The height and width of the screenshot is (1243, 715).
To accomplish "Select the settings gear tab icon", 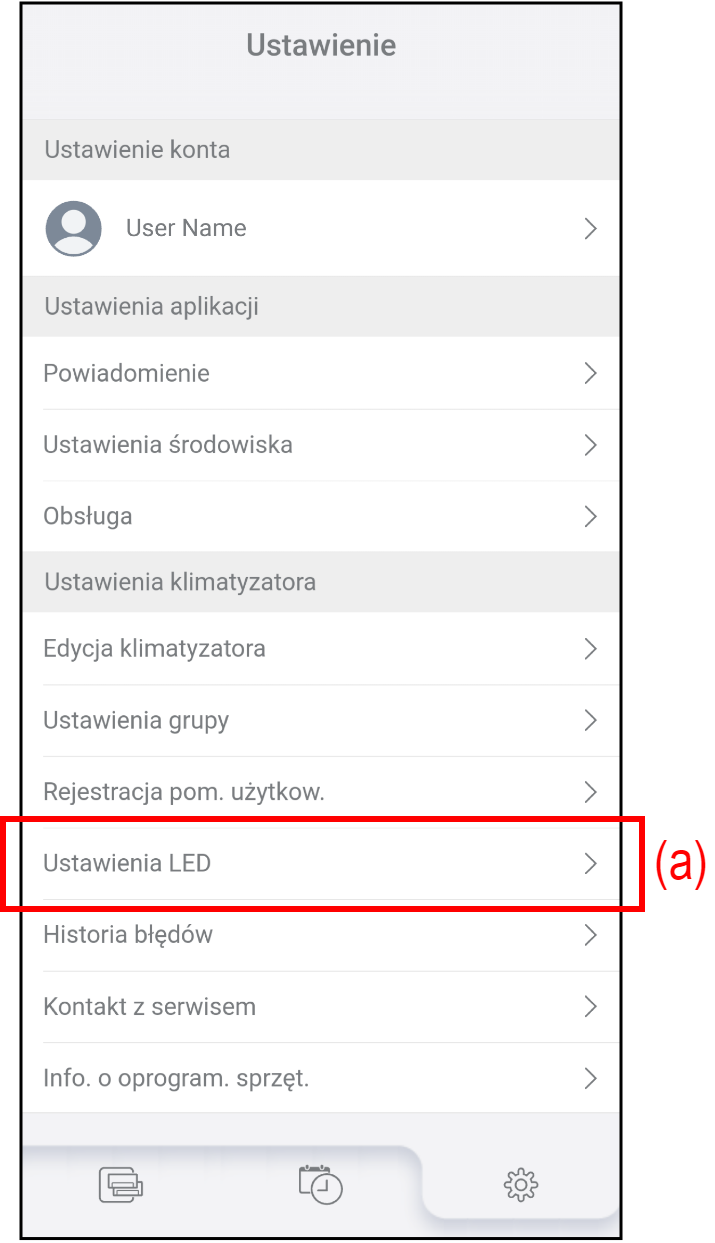I will tap(520, 1185).
